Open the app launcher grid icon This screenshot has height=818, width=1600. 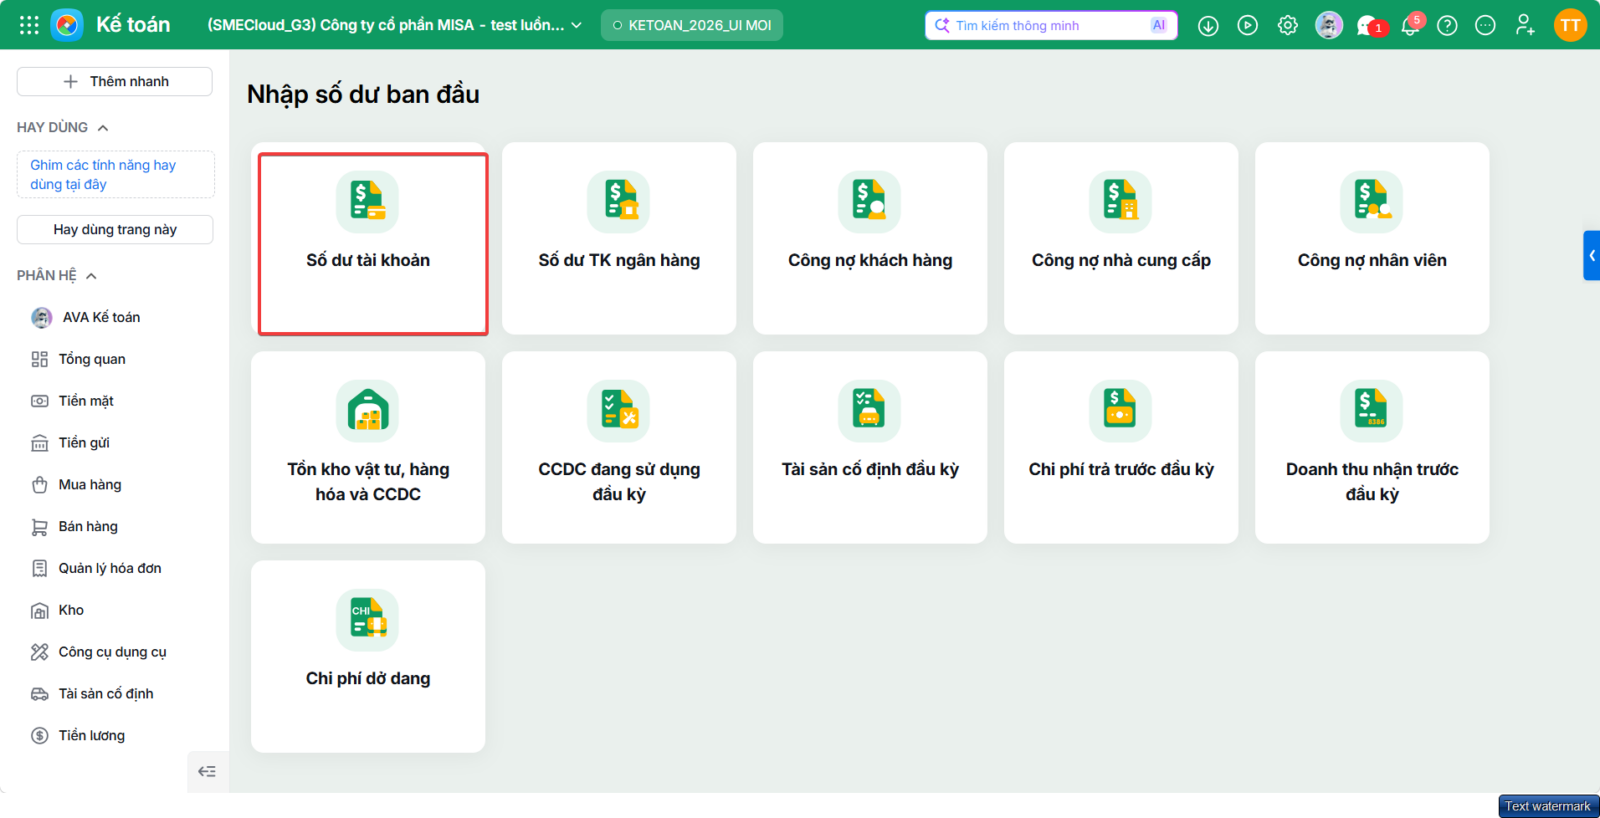tap(29, 25)
